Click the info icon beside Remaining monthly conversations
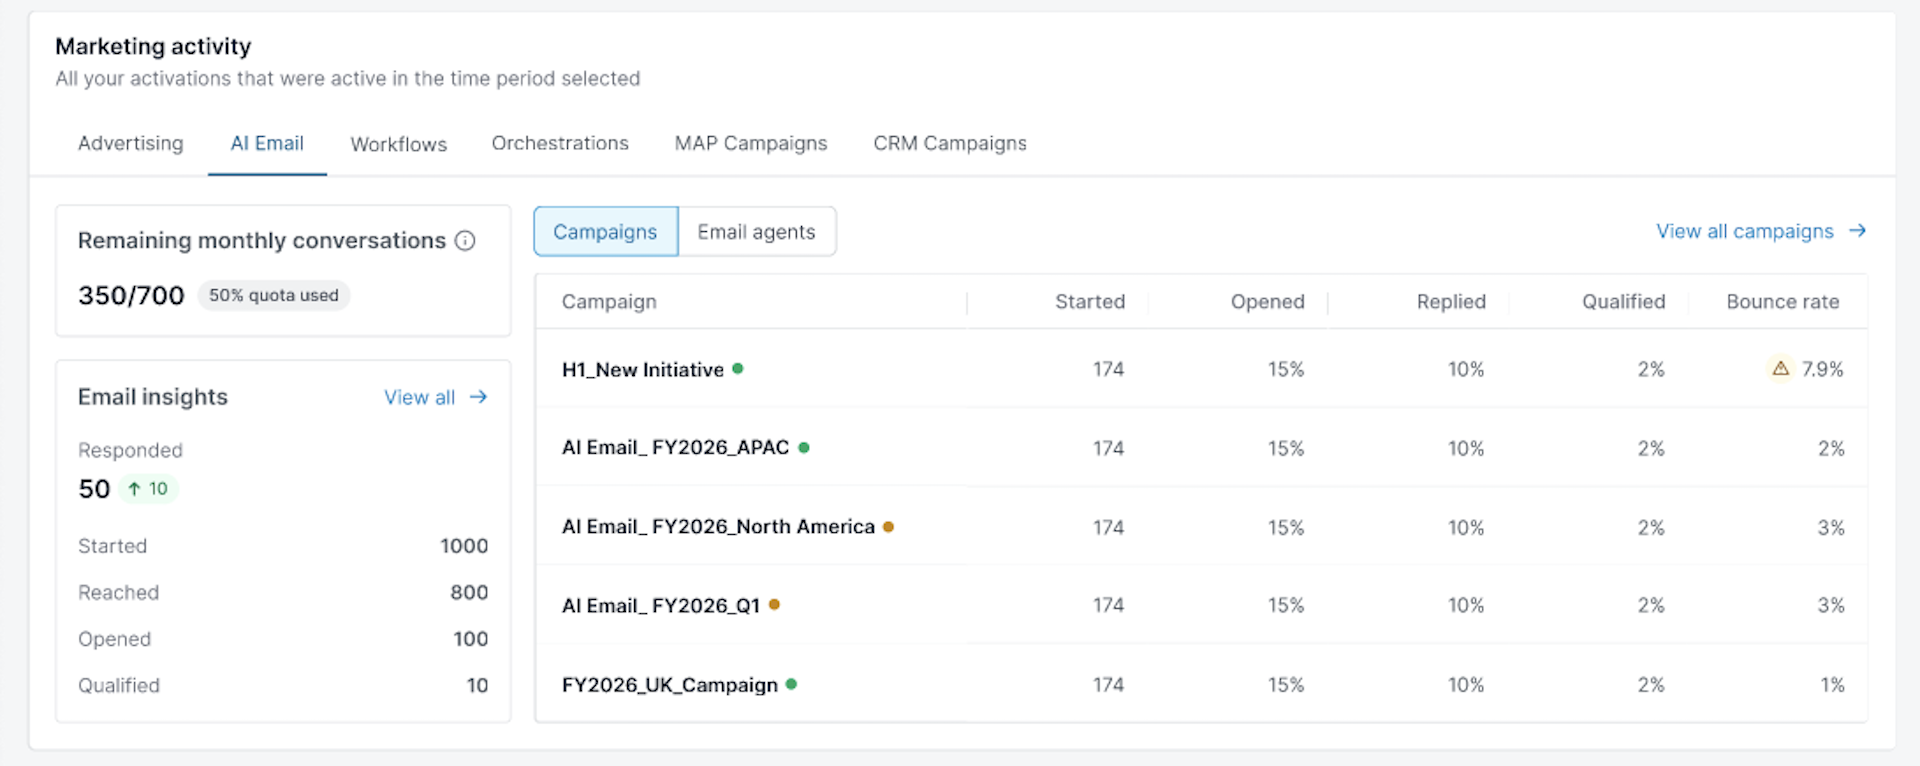1920x766 pixels. [465, 240]
